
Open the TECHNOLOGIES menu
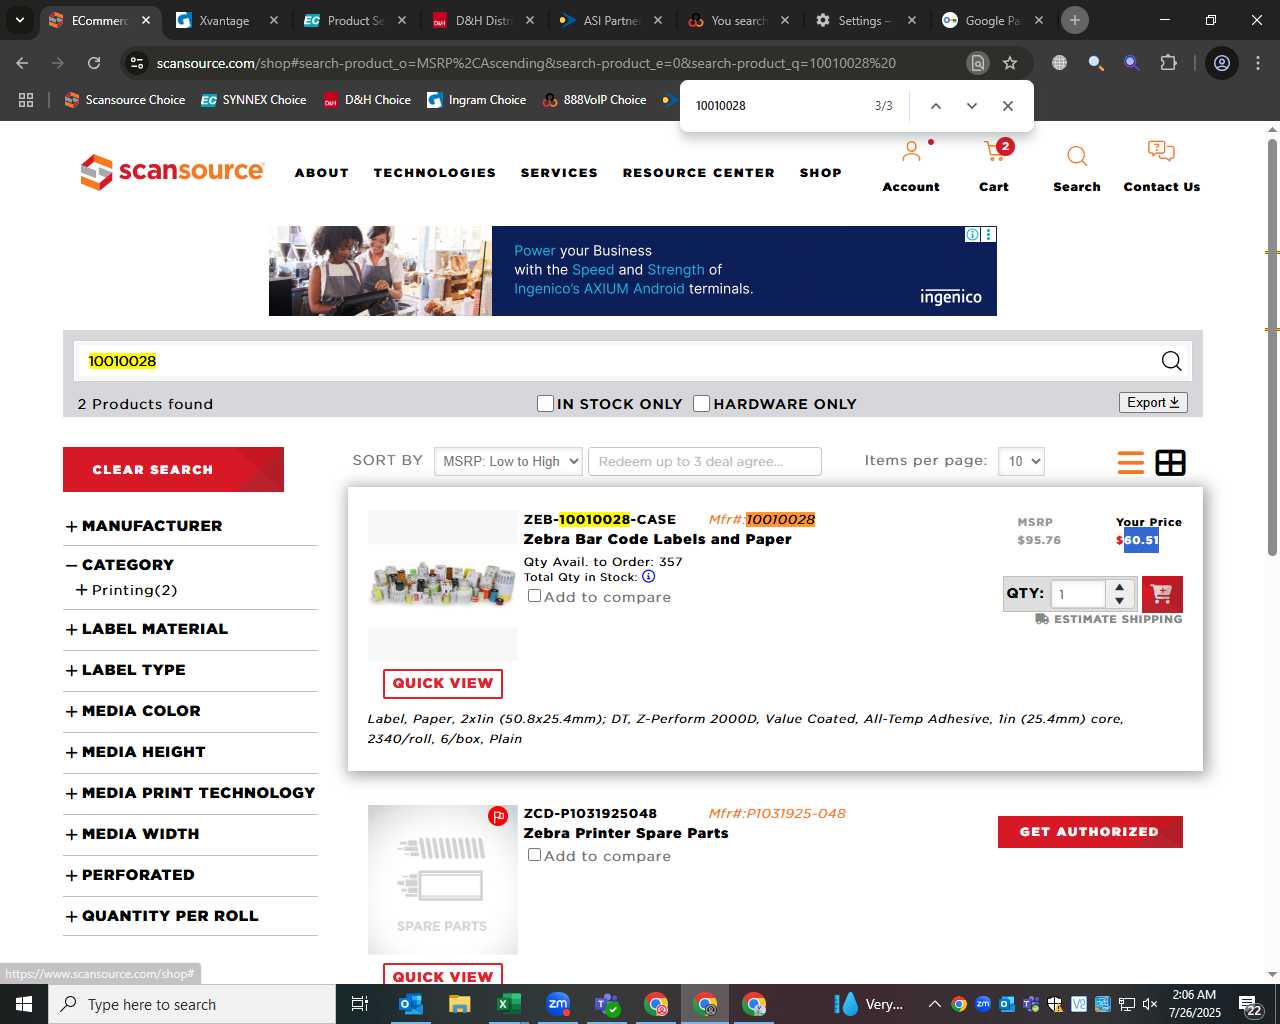coord(435,173)
